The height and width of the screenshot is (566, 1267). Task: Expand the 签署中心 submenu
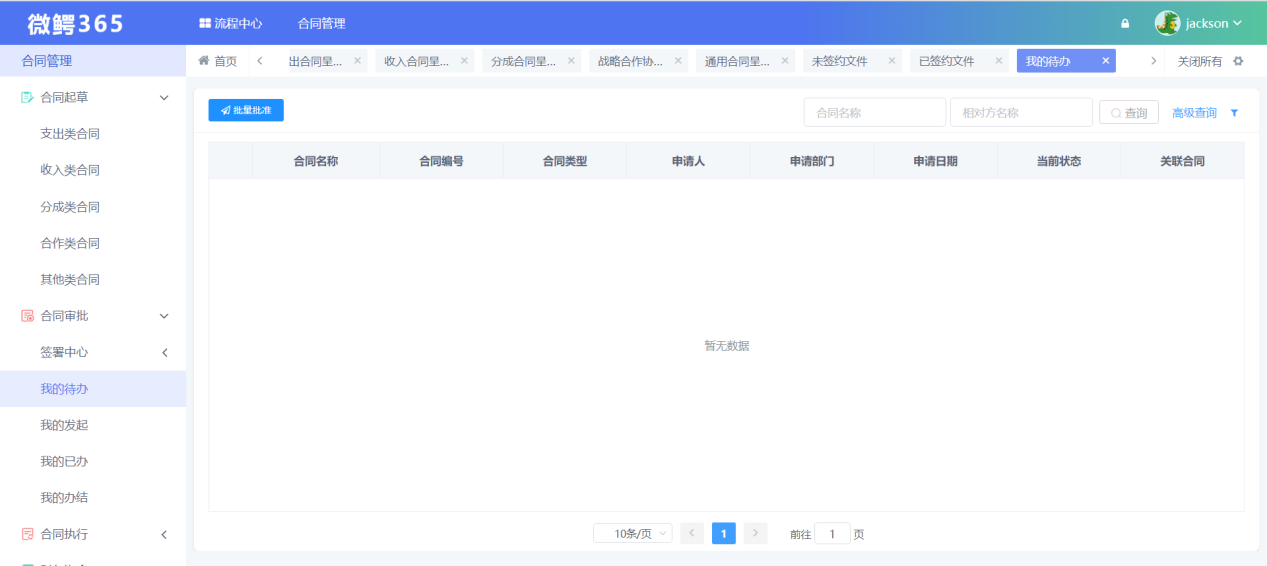164,352
